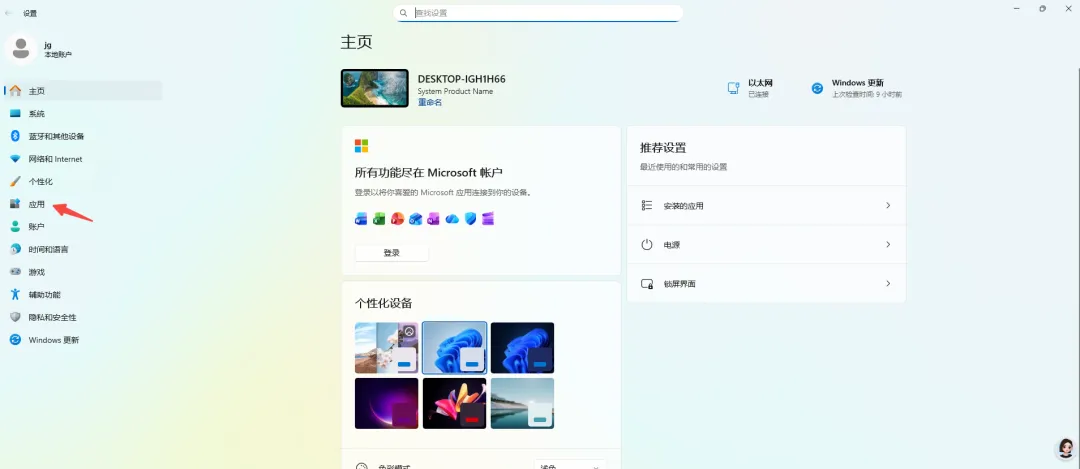1080x469 pixels.
Task: Click the paintbrush icon for 个性化
Action: click(15, 182)
